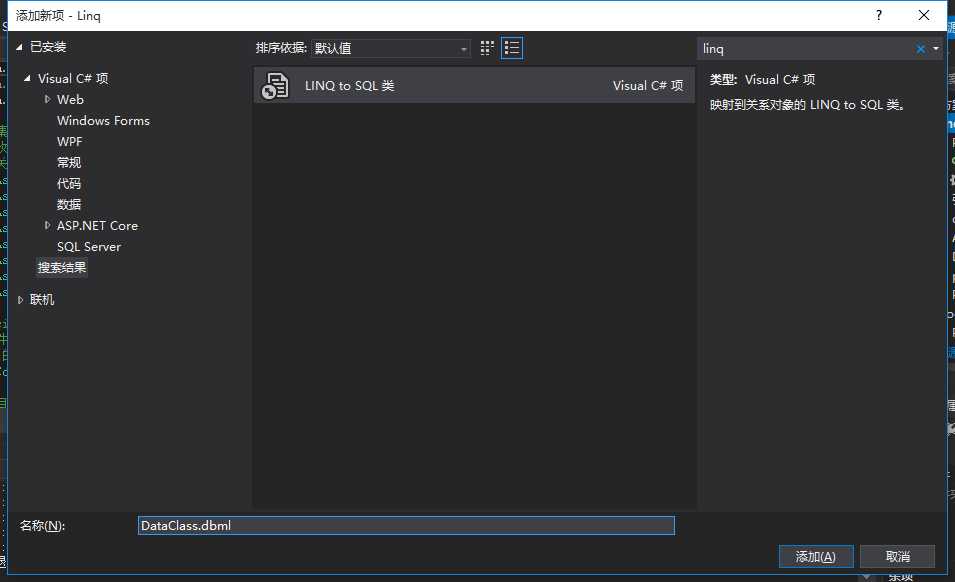The width and height of the screenshot is (955, 582).
Task: Expand the Web tree node
Action: tap(48, 99)
